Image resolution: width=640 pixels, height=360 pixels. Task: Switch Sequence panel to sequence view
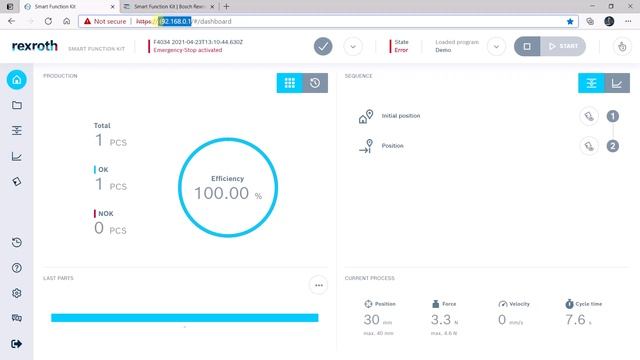pyautogui.click(x=591, y=83)
